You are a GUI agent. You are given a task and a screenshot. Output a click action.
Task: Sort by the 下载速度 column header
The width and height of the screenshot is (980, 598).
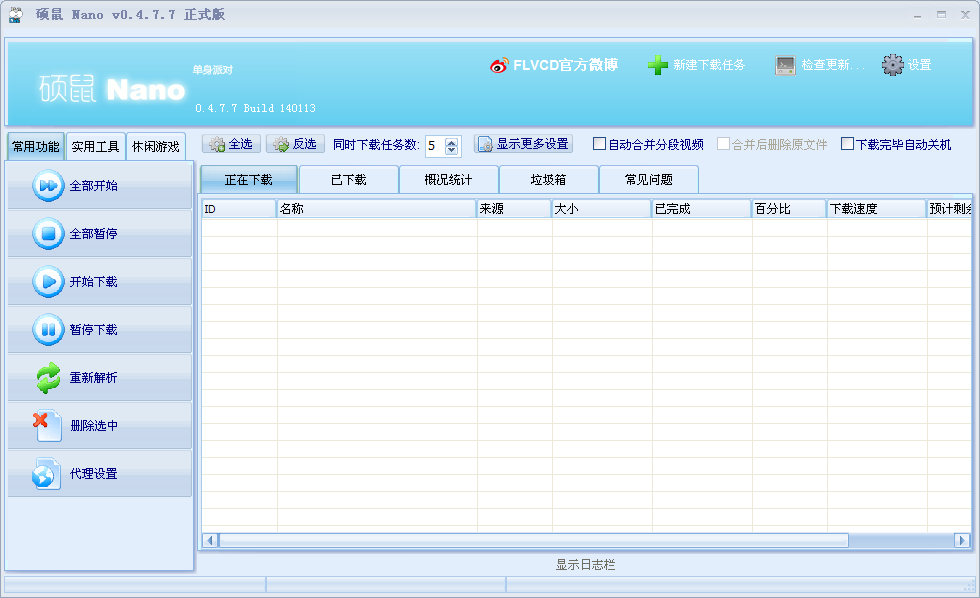[x=876, y=209]
